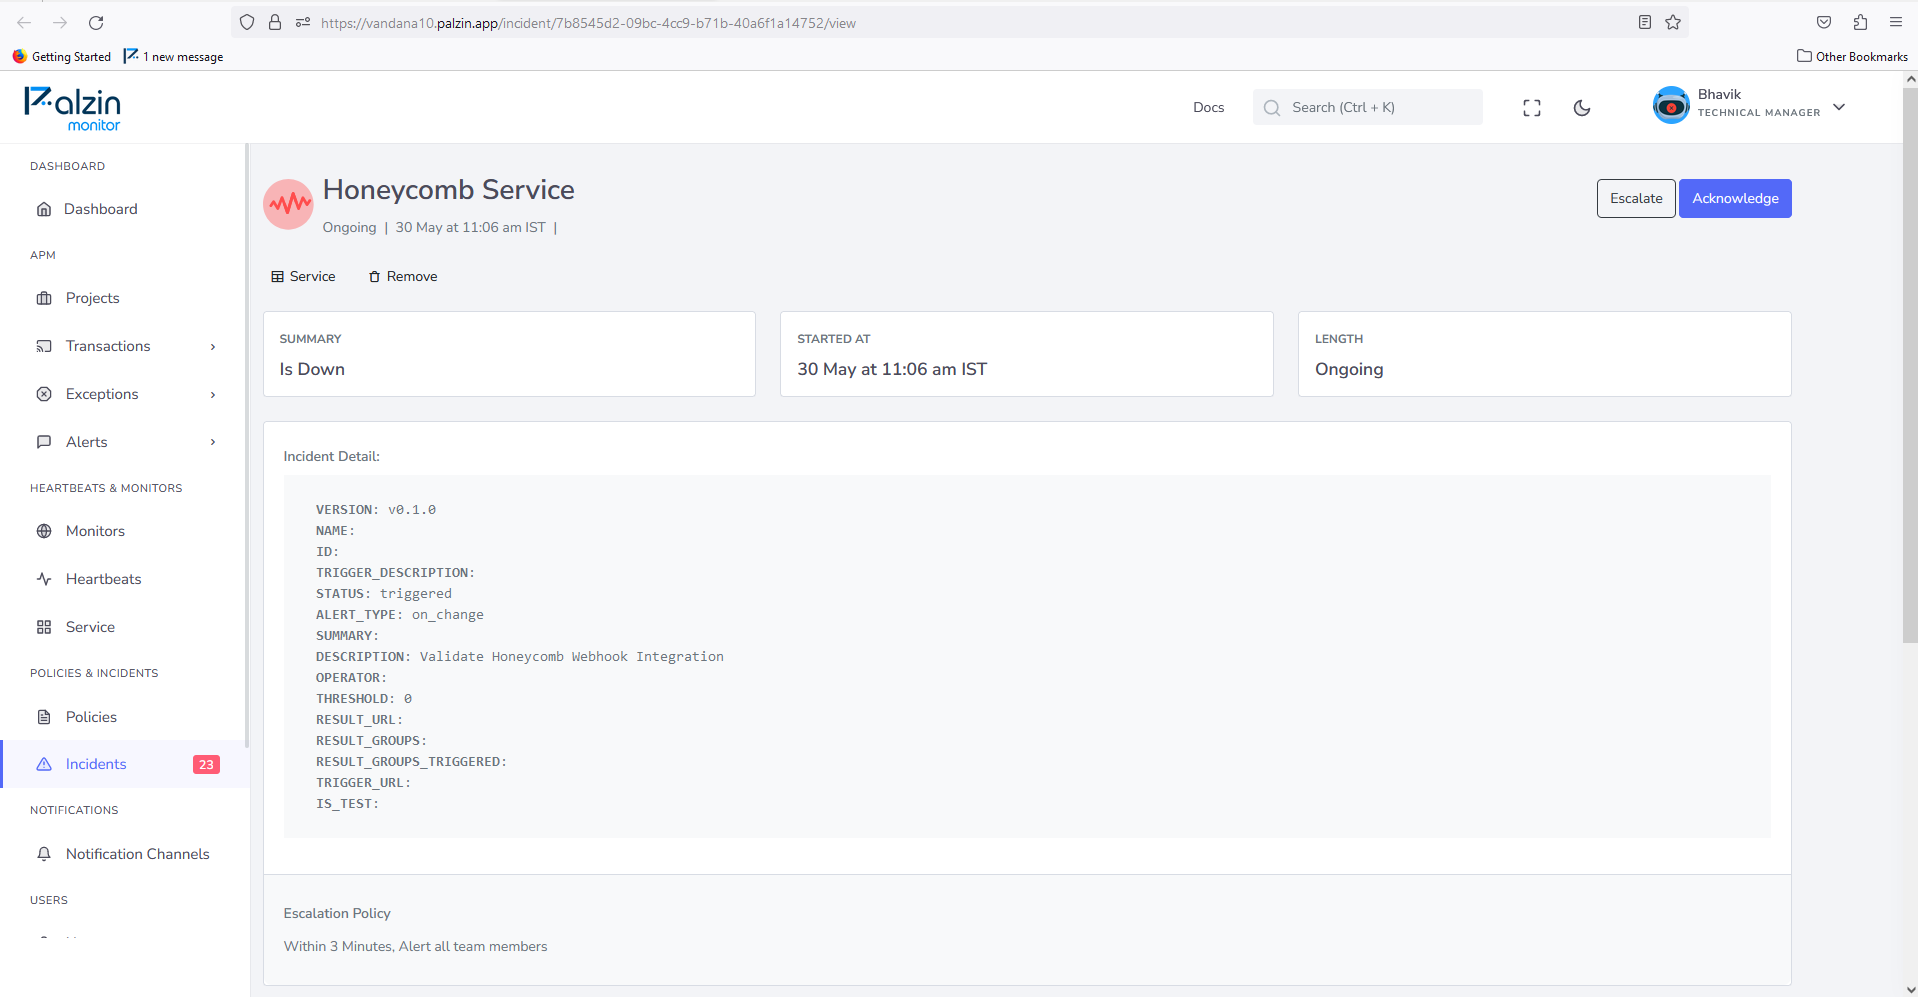Click Bhavik's user avatar
This screenshot has width=1918, height=997.
tap(1671, 105)
